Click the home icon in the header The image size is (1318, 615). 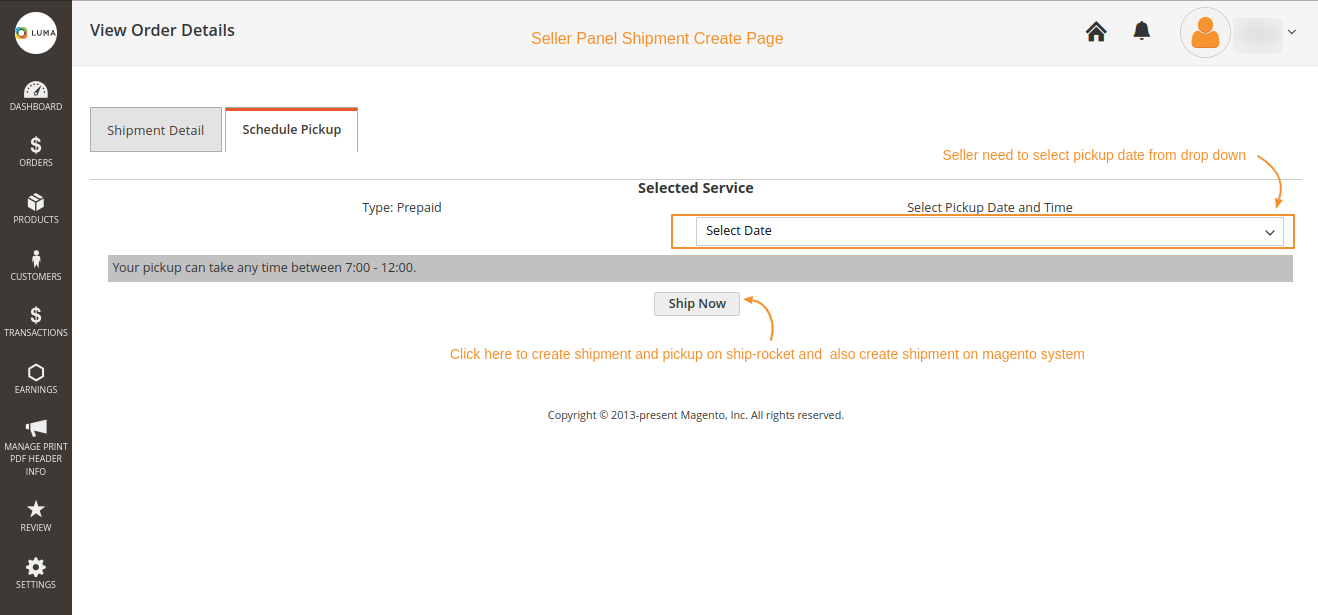(x=1095, y=31)
